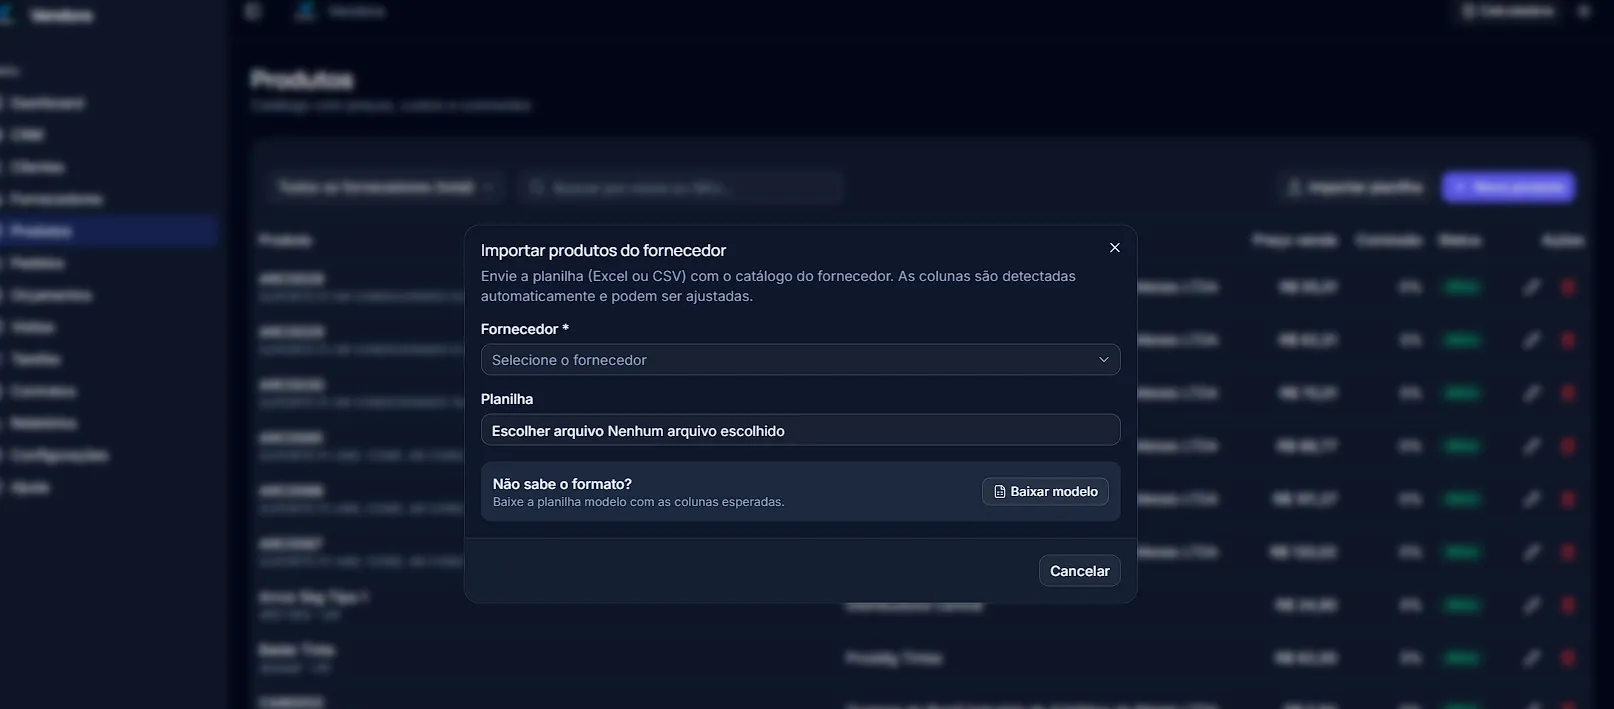
Task: Close the import dialog with the X
Action: [x=1115, y=248]
